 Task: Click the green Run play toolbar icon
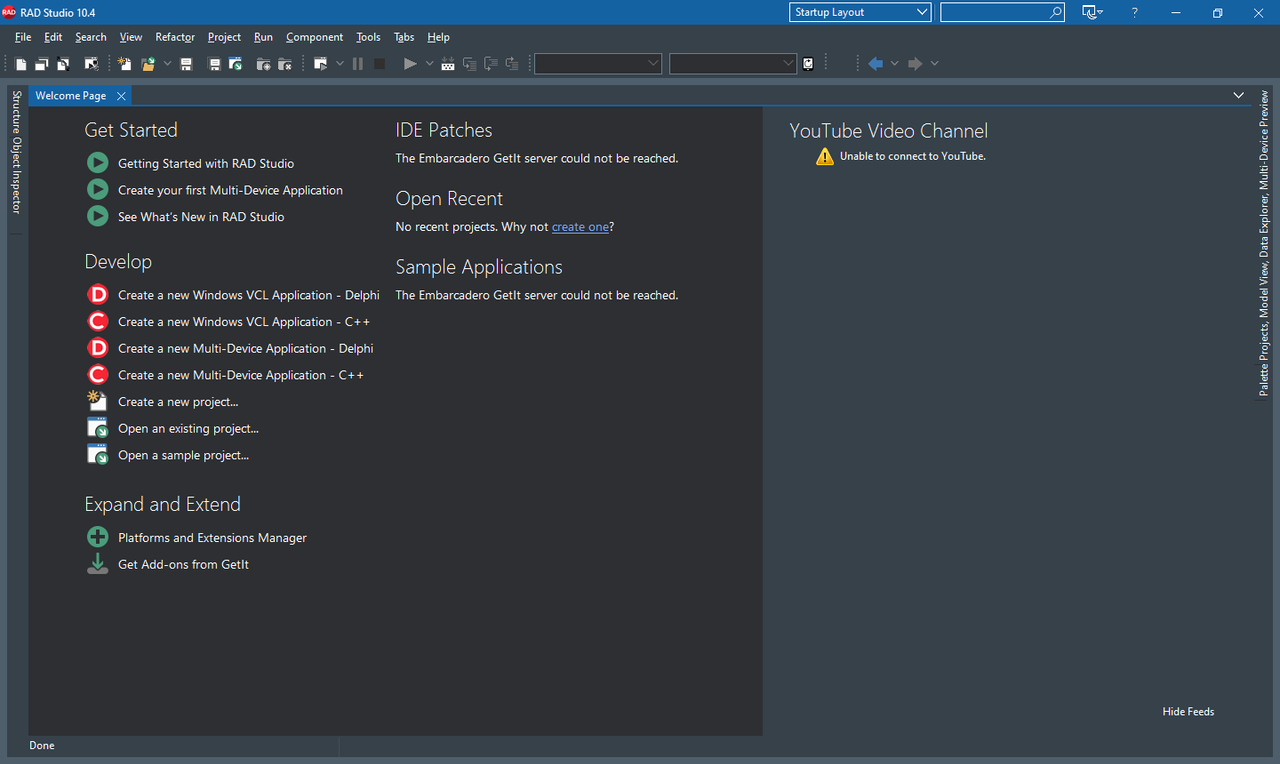(x=410, y=64)
